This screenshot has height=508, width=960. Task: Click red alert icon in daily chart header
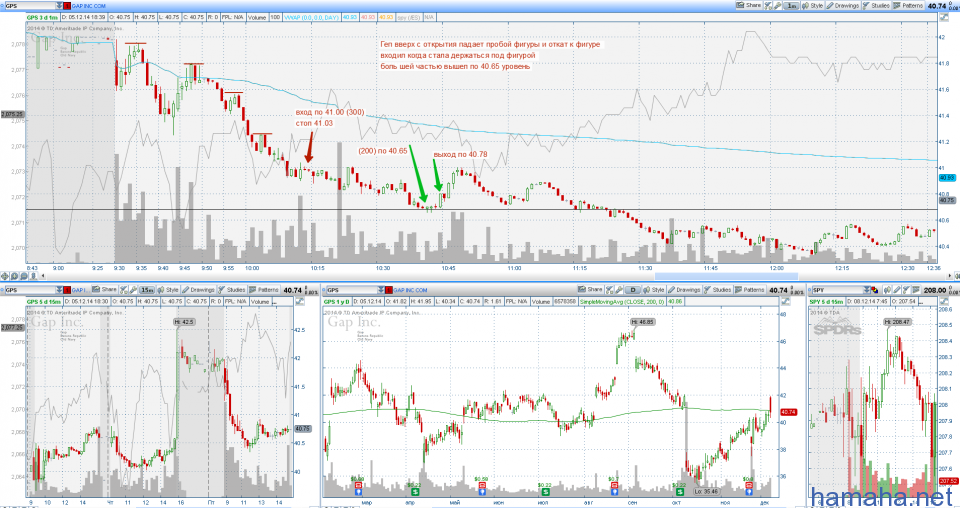[x=389, y=290]
